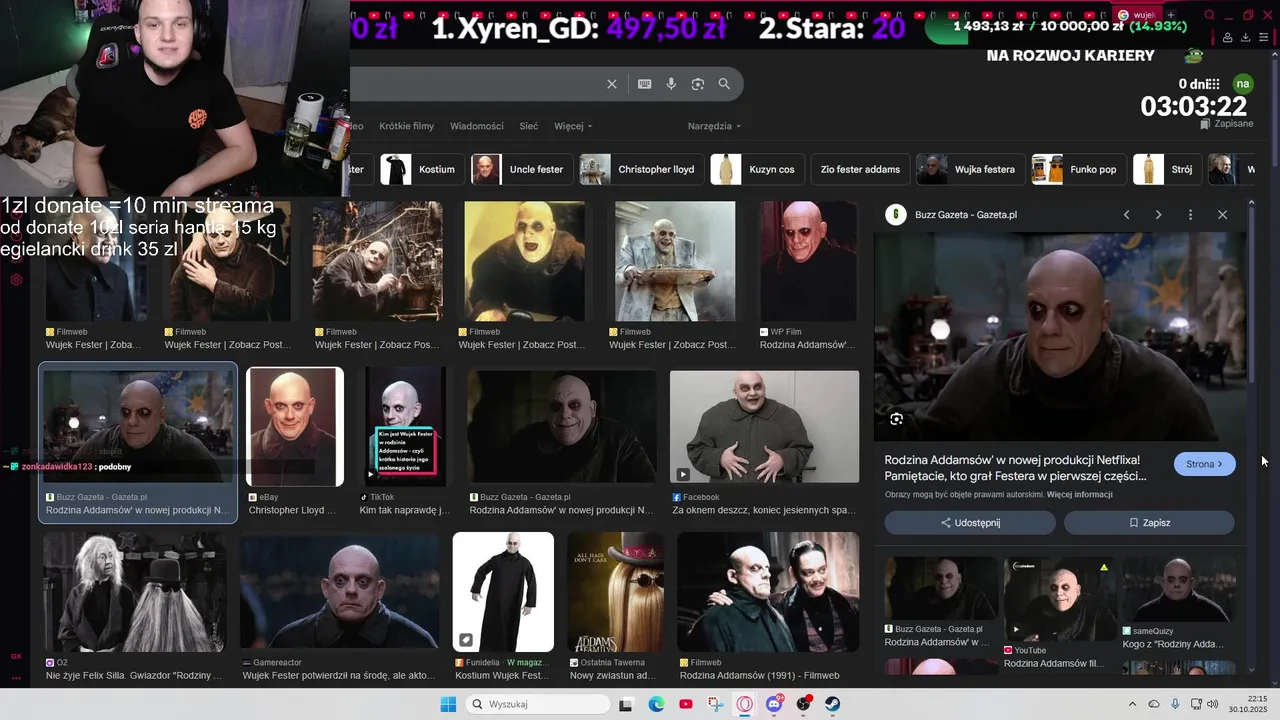Start voice search with microphone icon
Screen dimensions: 1280x720
point(671,84)
